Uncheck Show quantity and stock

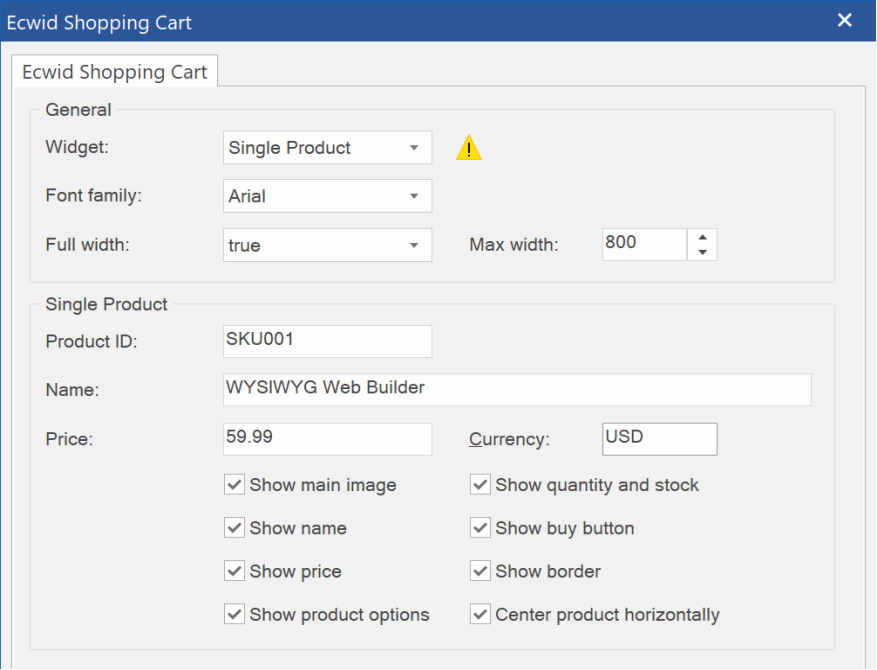[x=481, y=485]
